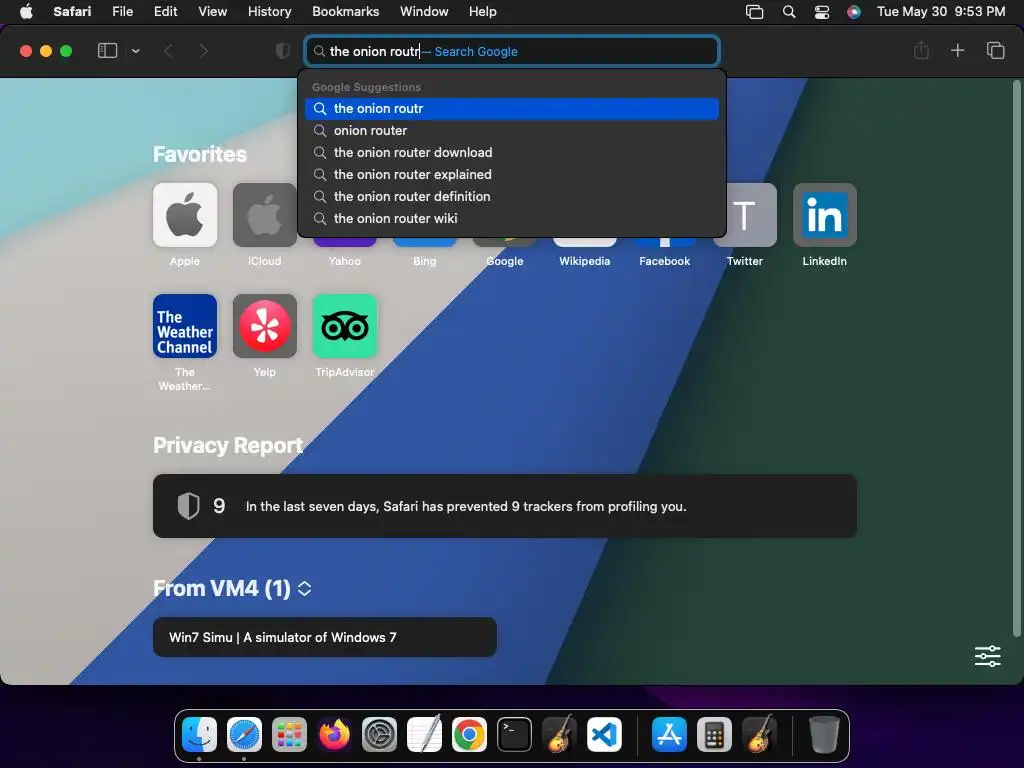Viewport: 1024px width, 768px height.
Task: Click the shield icon in Privacy Report card
Action: (188, 506)
